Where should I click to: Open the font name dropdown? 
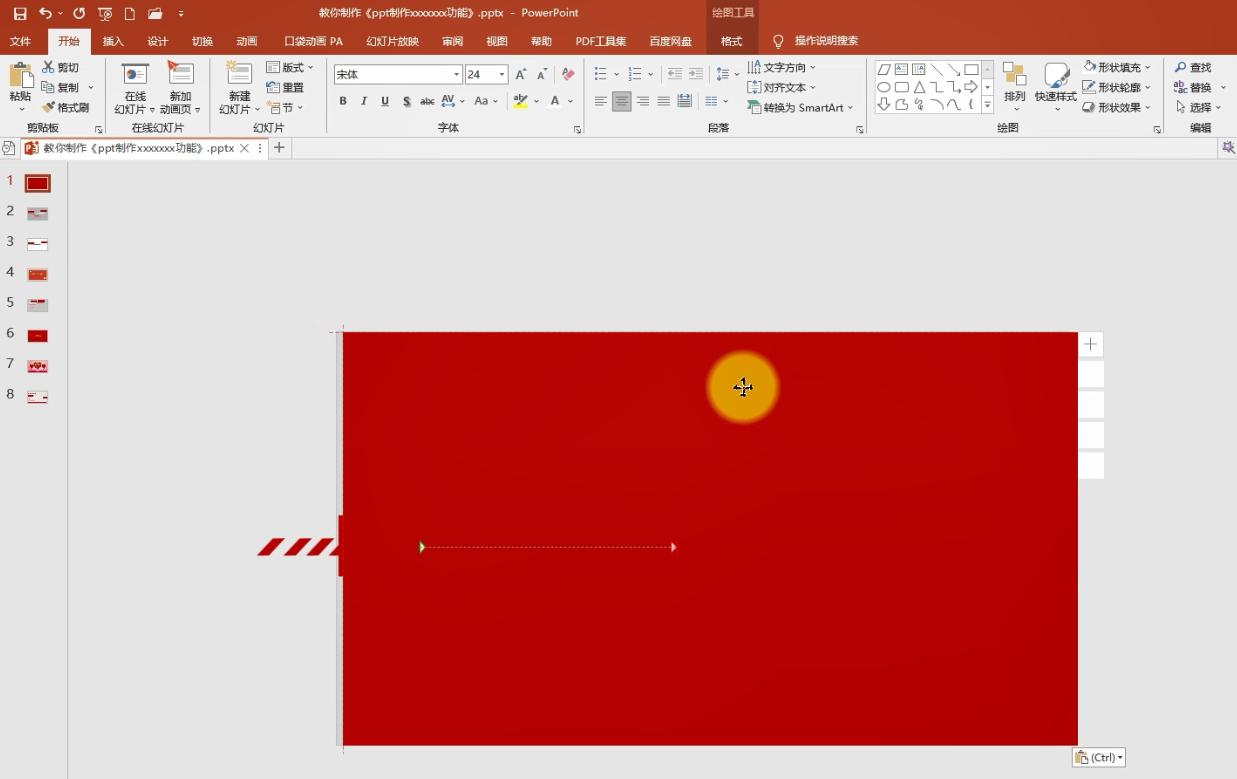coord(456,73)
